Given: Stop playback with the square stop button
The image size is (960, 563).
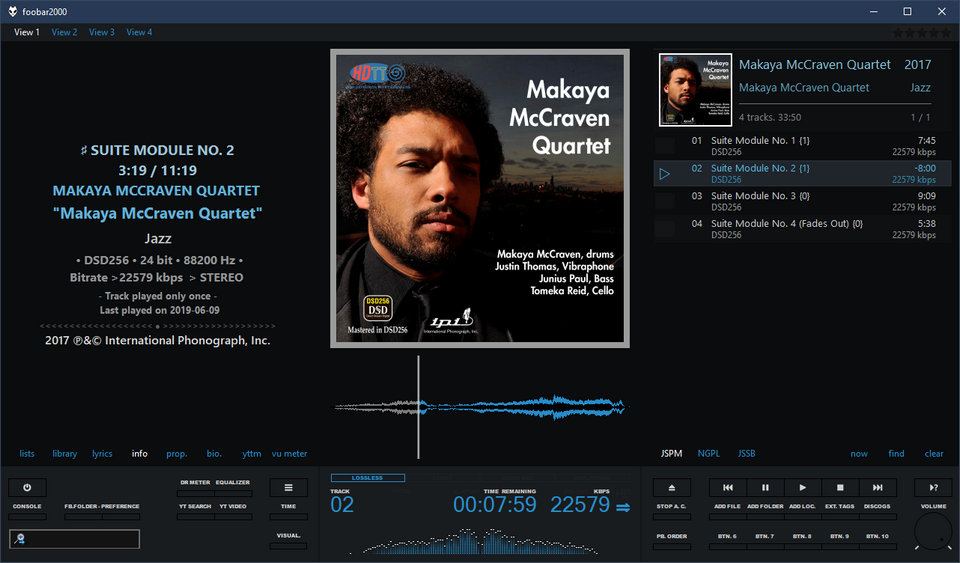Looking at the screenshot, I should point(840,488).
